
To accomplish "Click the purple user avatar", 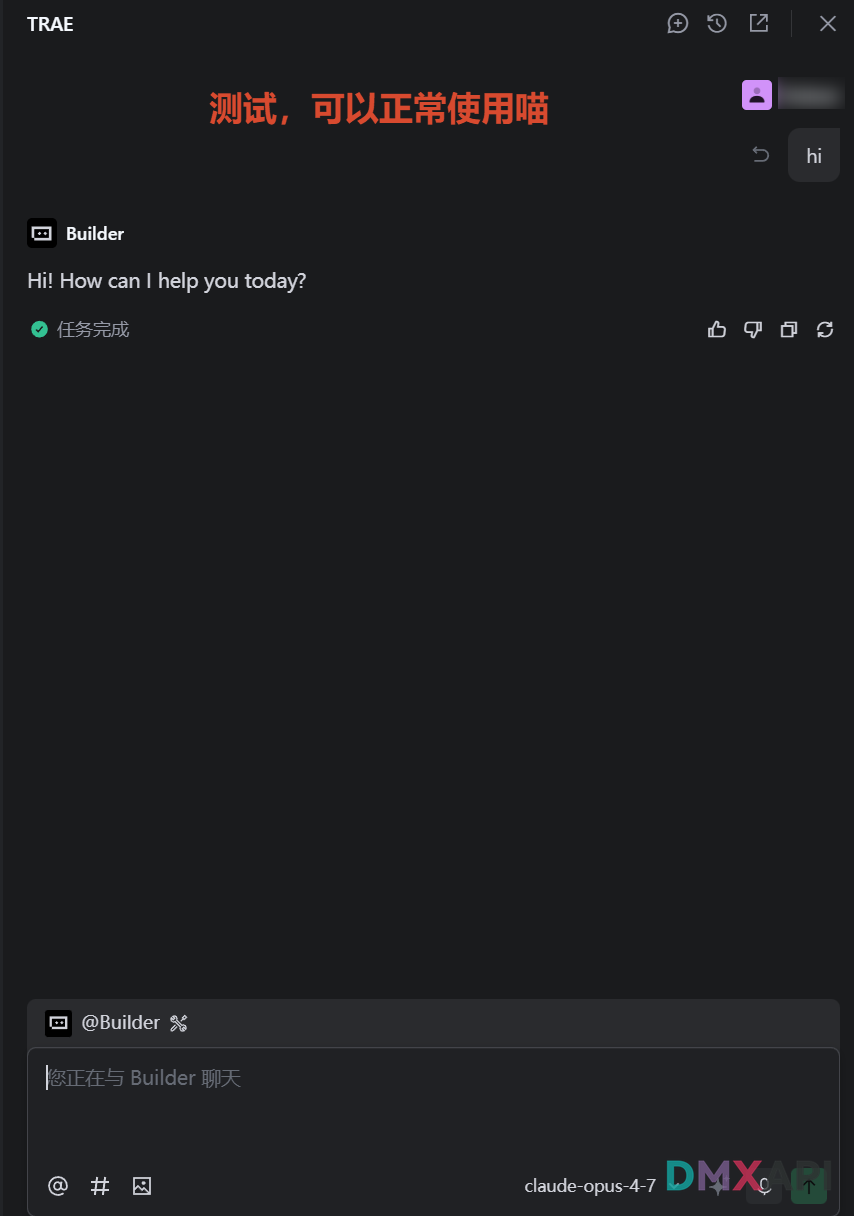I will [x=757, y=95].
